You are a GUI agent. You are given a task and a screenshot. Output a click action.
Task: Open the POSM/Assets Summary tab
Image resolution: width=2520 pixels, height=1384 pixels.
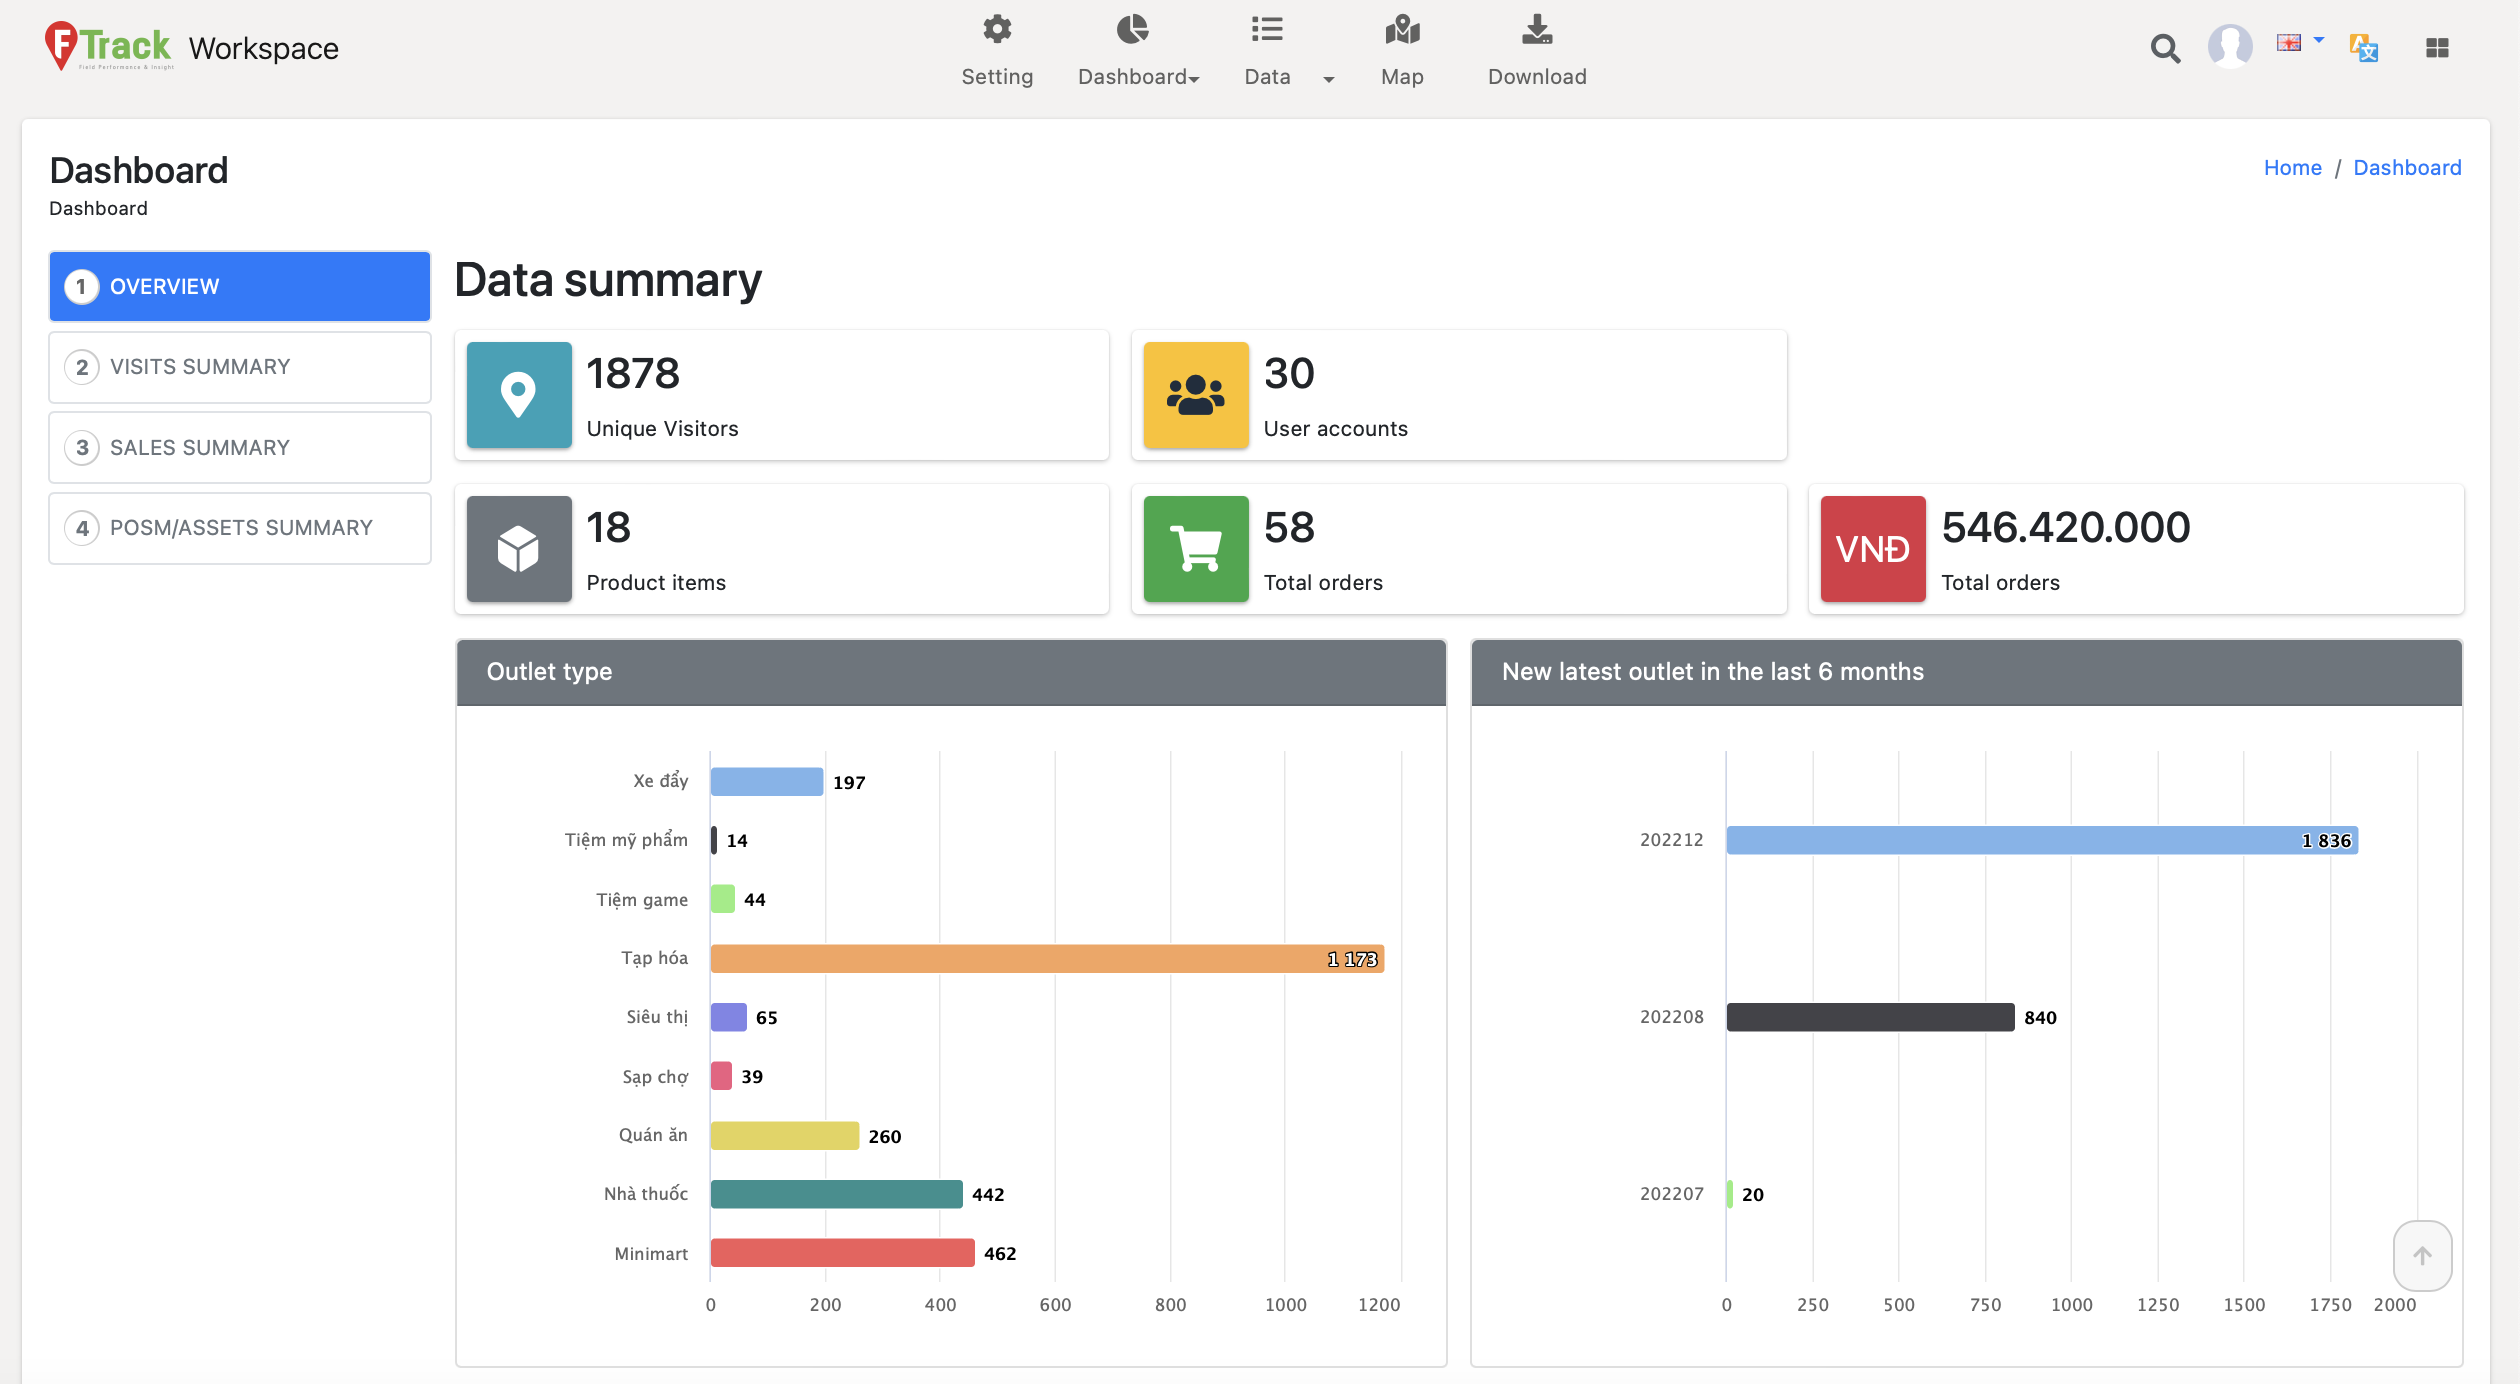coord(239,528)
